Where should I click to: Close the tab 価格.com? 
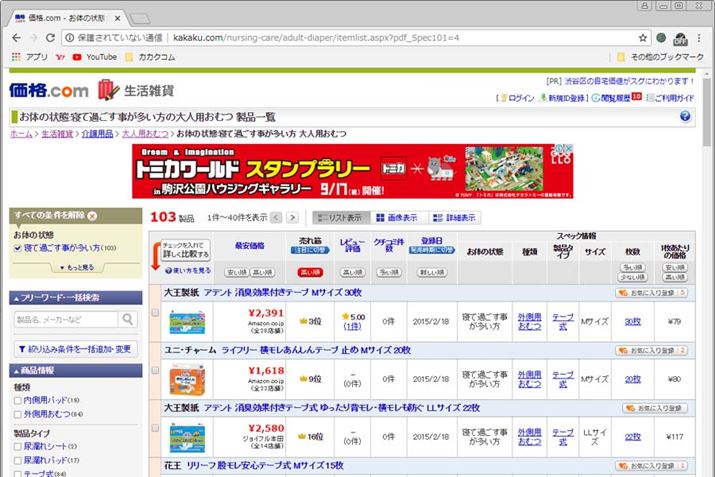click(x=117, y=18)
